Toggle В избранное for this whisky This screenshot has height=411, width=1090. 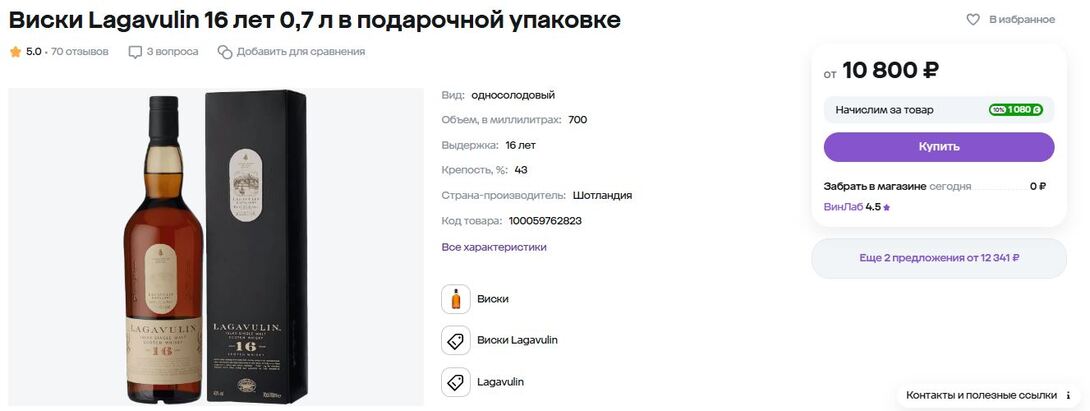(x=1021, y=19)
